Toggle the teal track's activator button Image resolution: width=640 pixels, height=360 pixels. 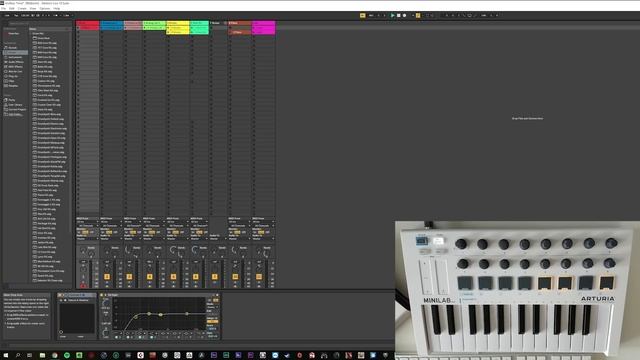click(196, 277)
